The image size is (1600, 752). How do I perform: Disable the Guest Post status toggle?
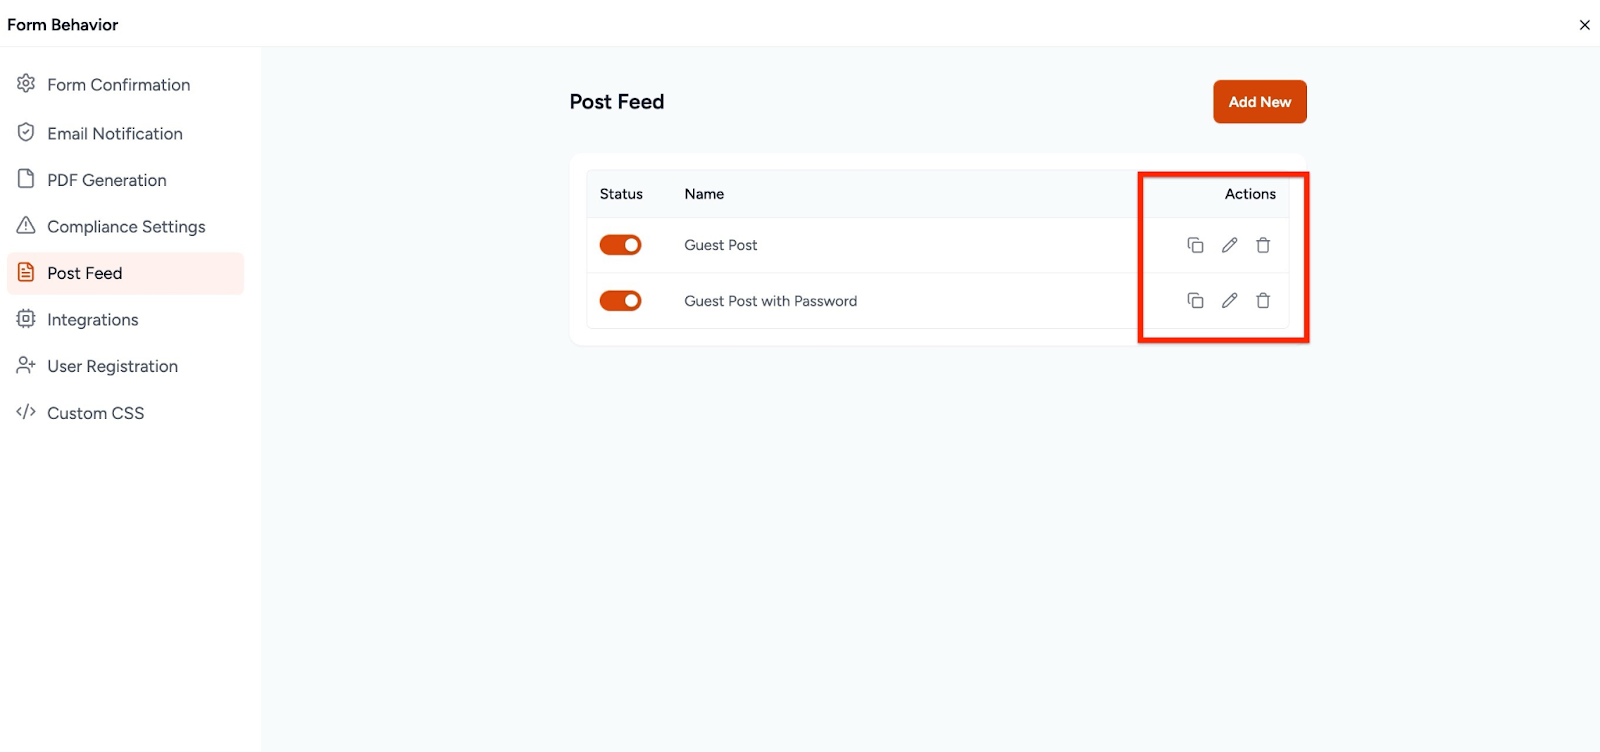click(x=620, y=244)
